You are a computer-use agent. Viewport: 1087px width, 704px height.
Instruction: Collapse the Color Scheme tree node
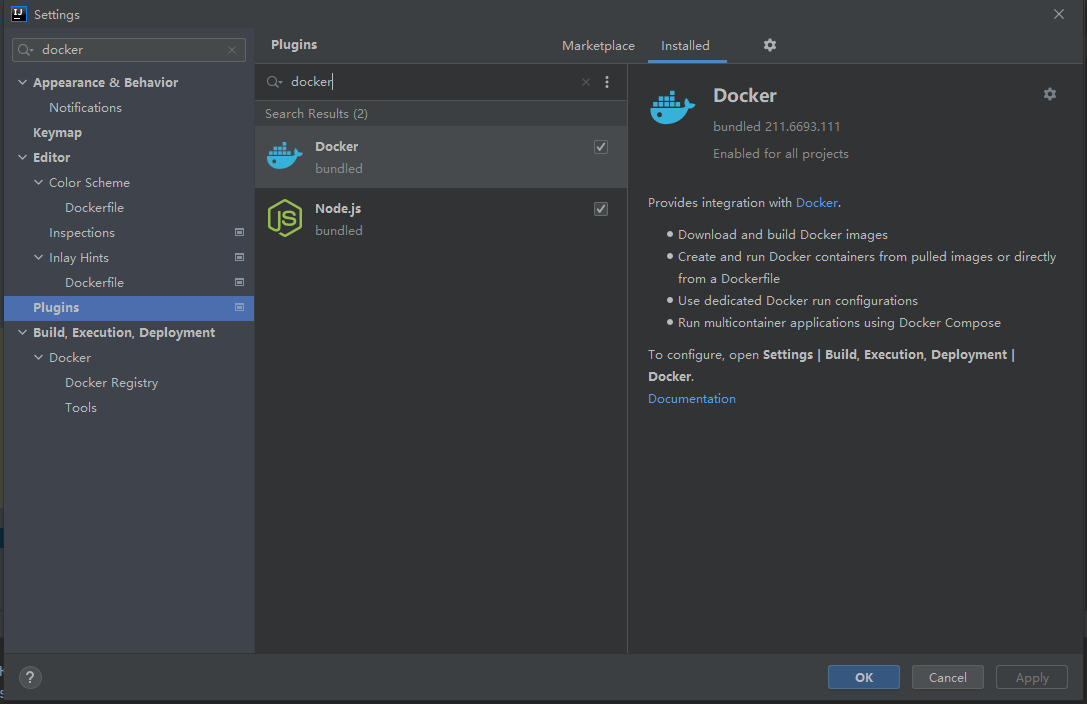pos(38,183)
